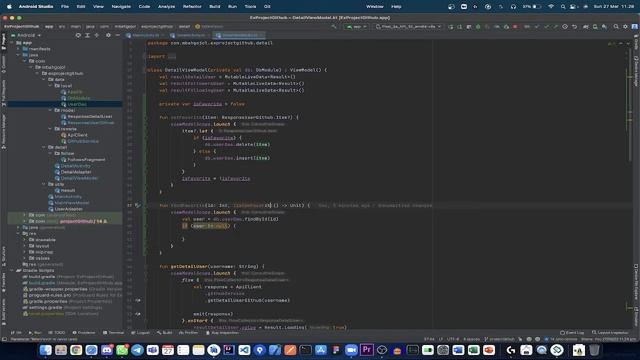Open the app run configuration dropdown
The image size is (640, 360).
(357, 27)
